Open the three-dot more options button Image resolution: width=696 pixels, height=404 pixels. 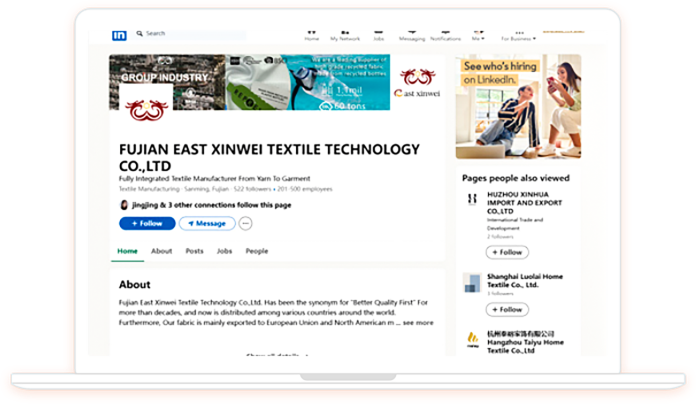coord(245,224)
